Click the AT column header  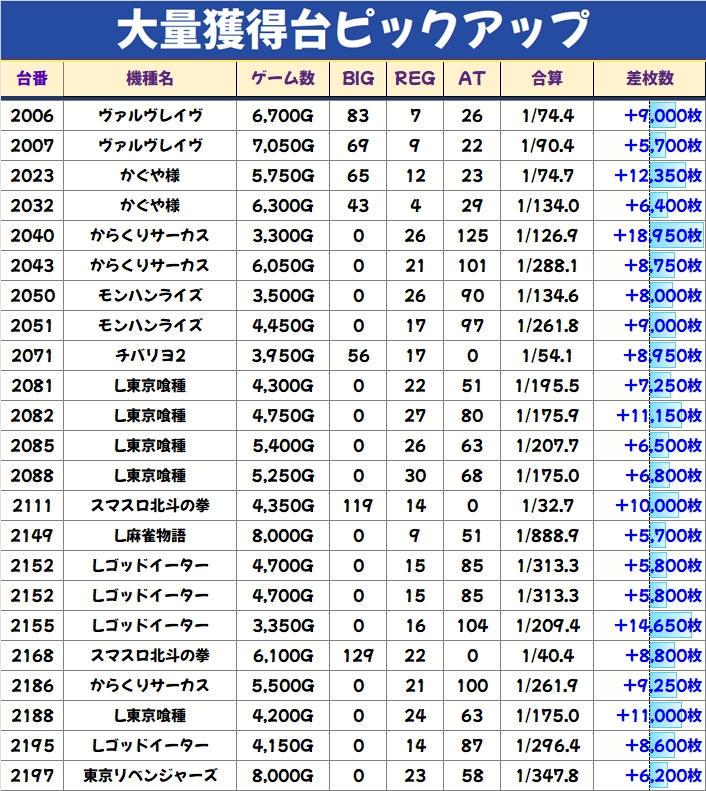click(x=471, y=78)
